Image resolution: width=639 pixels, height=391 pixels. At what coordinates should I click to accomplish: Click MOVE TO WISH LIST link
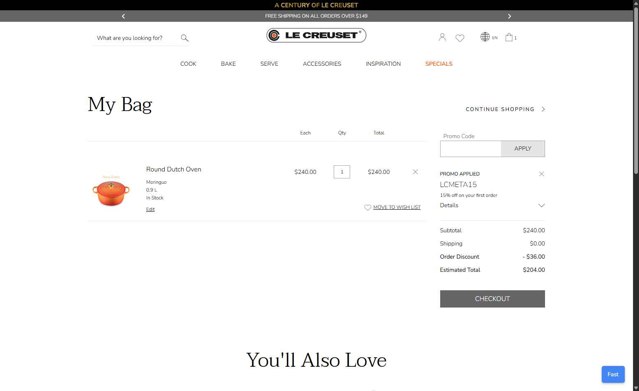397,207
